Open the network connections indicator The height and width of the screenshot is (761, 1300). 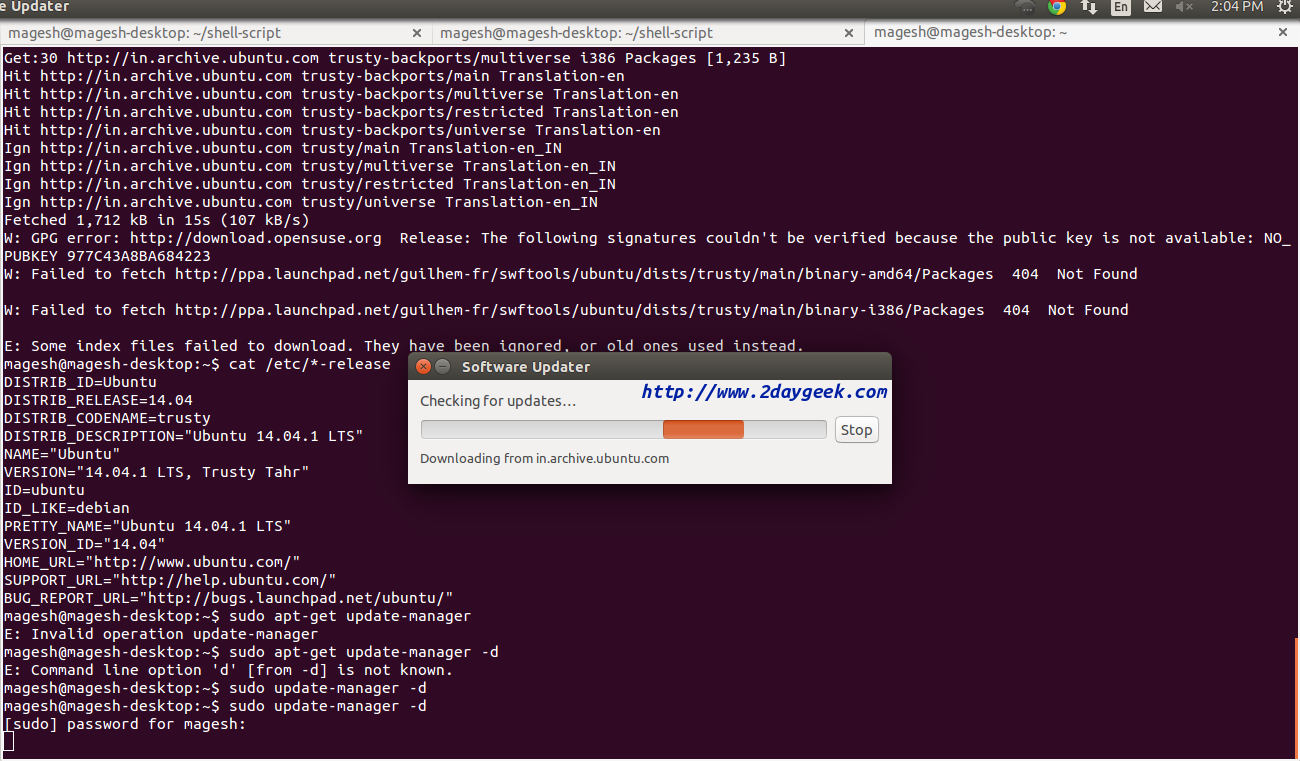tap(1089, 7)
